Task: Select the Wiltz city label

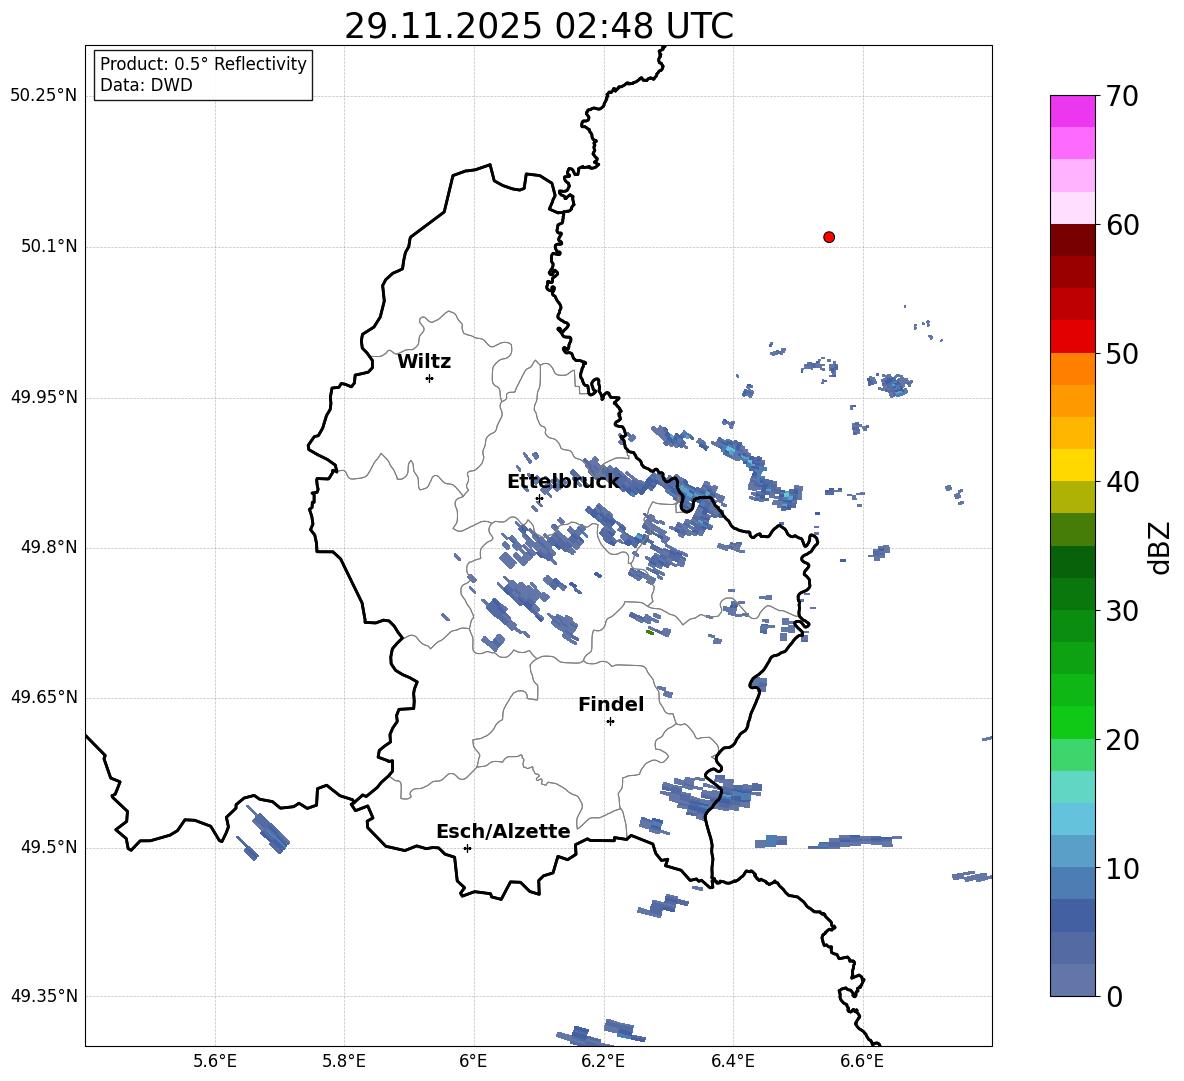Action: (424, 362)
